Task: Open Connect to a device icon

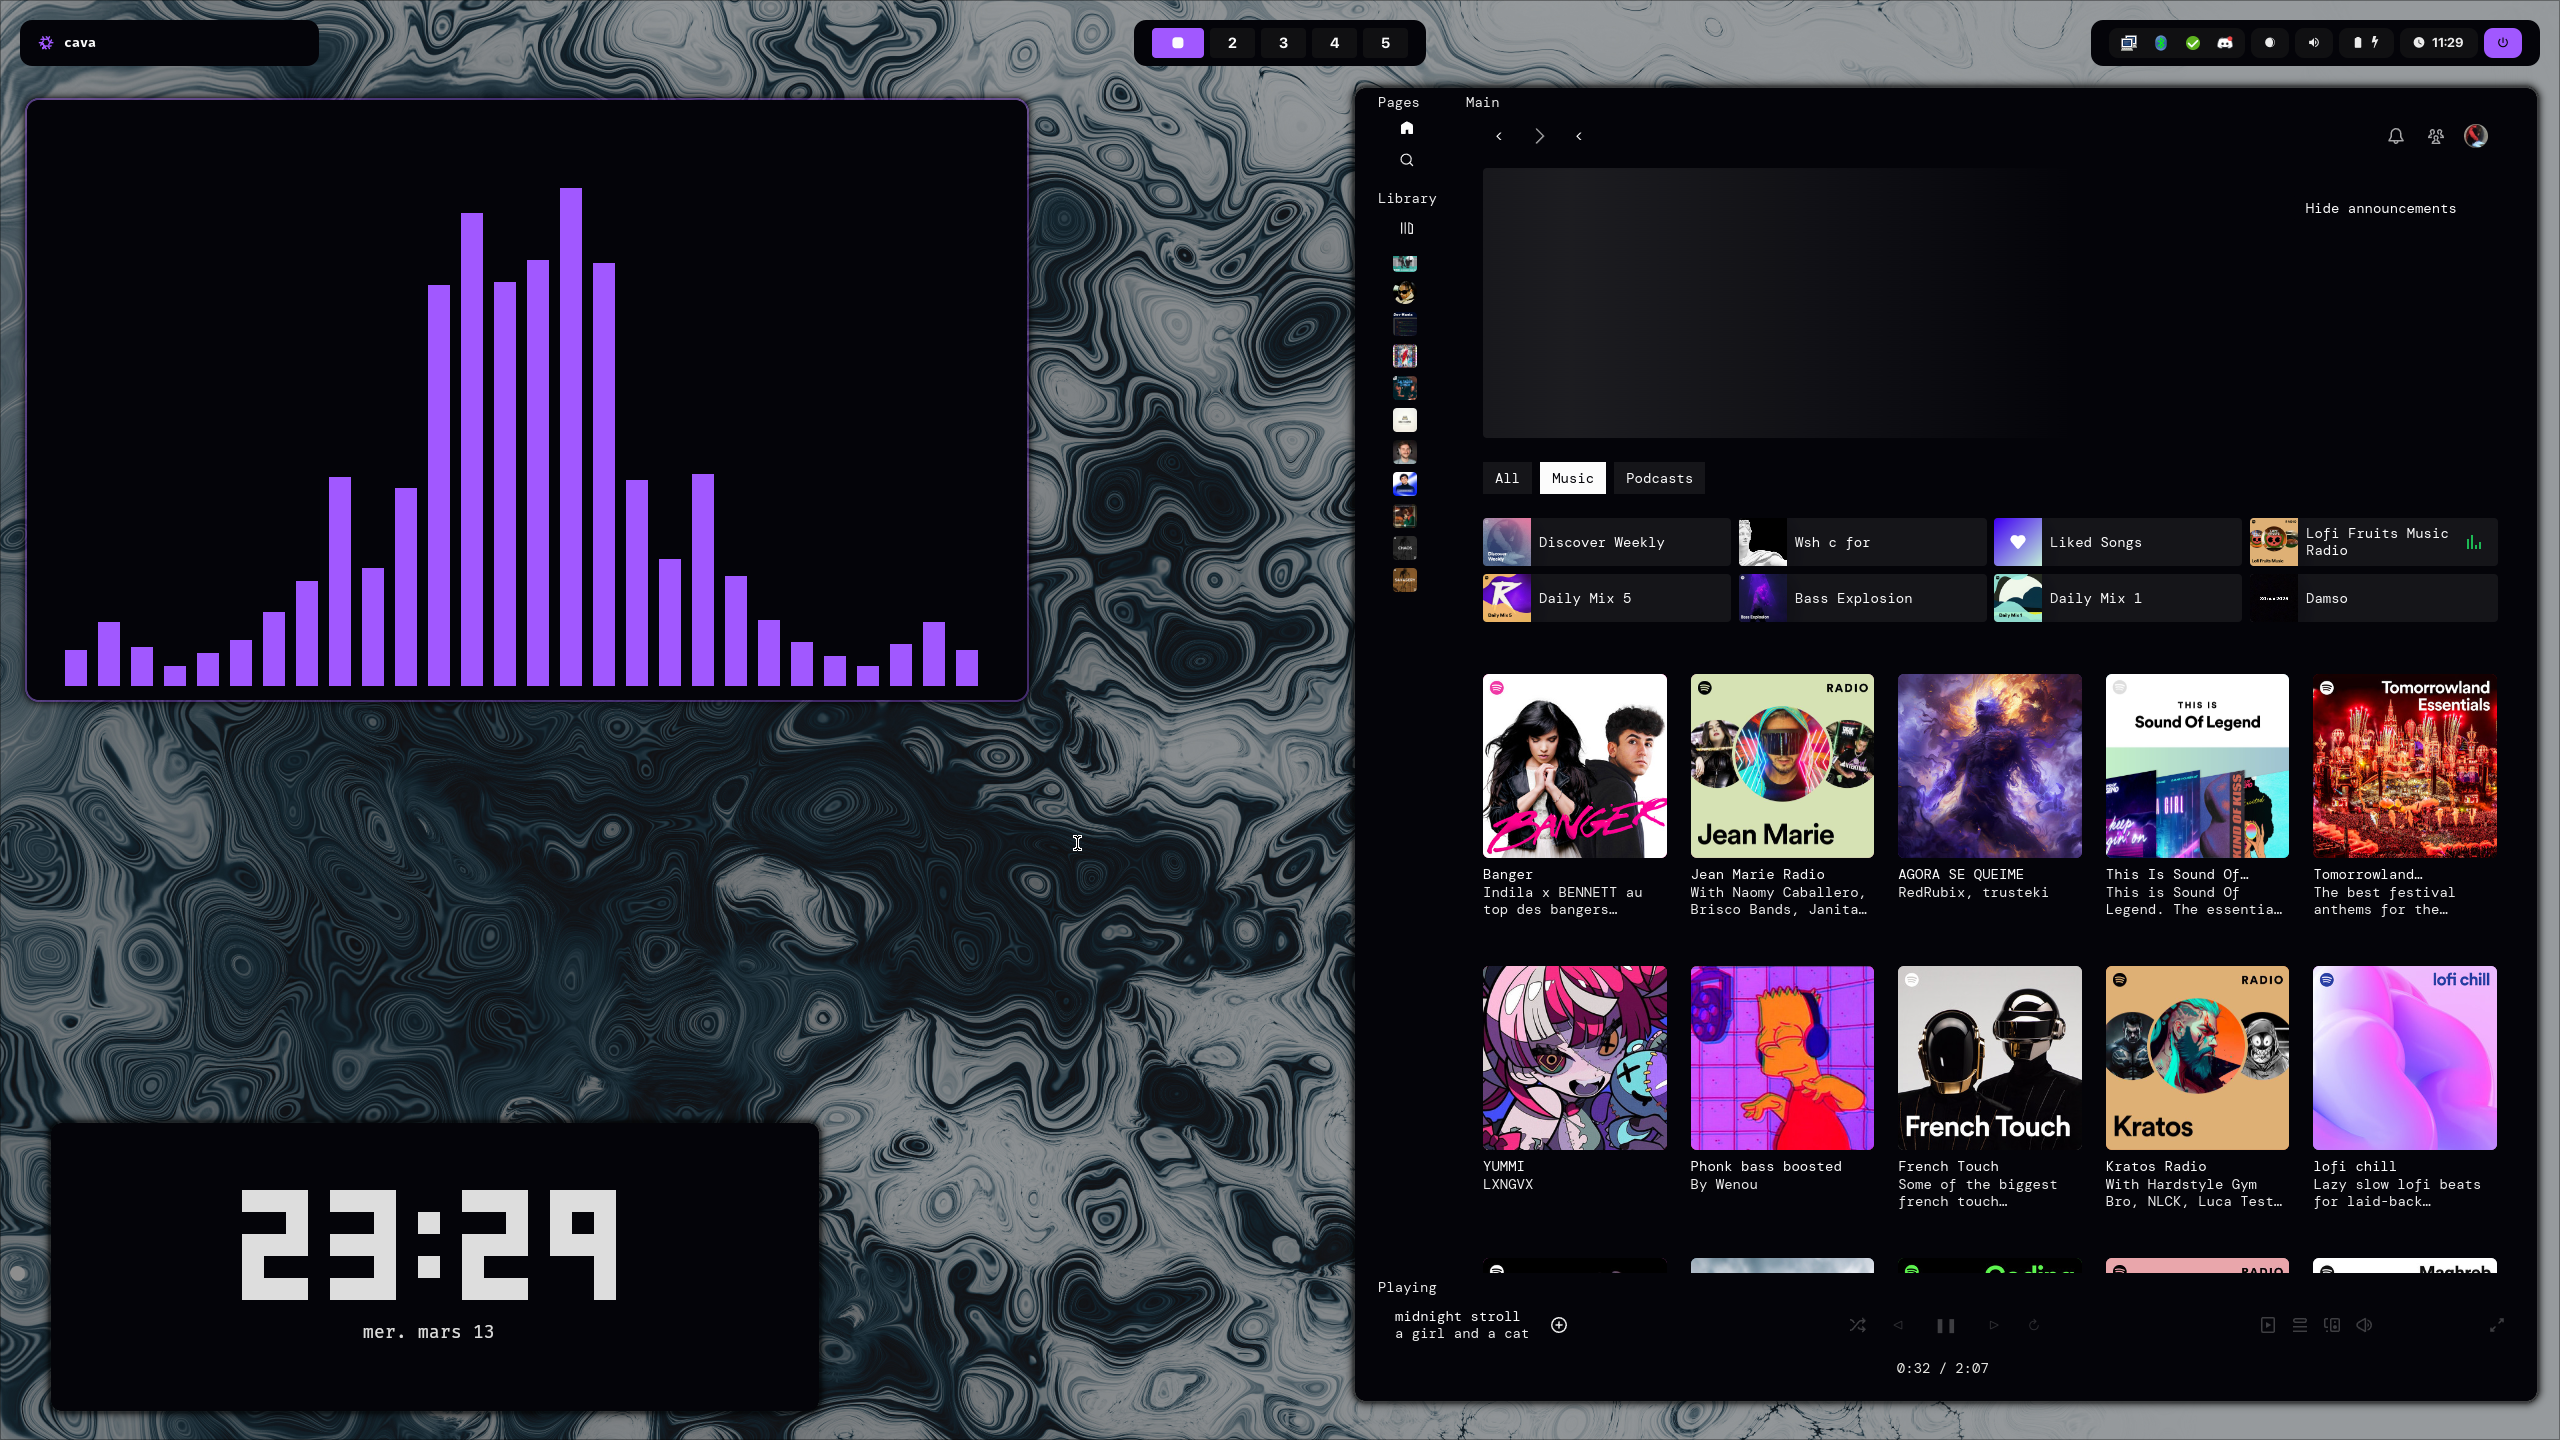Action: click(x=2331, y=1325)
